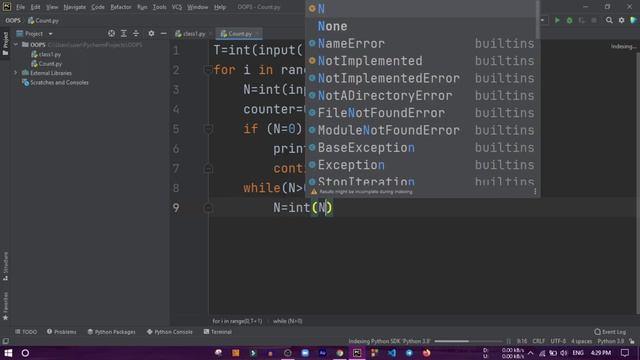The height and width of the screenshot is (360, 640).
Task: Open the Terminal tool window
Action: tap(218, 332)
